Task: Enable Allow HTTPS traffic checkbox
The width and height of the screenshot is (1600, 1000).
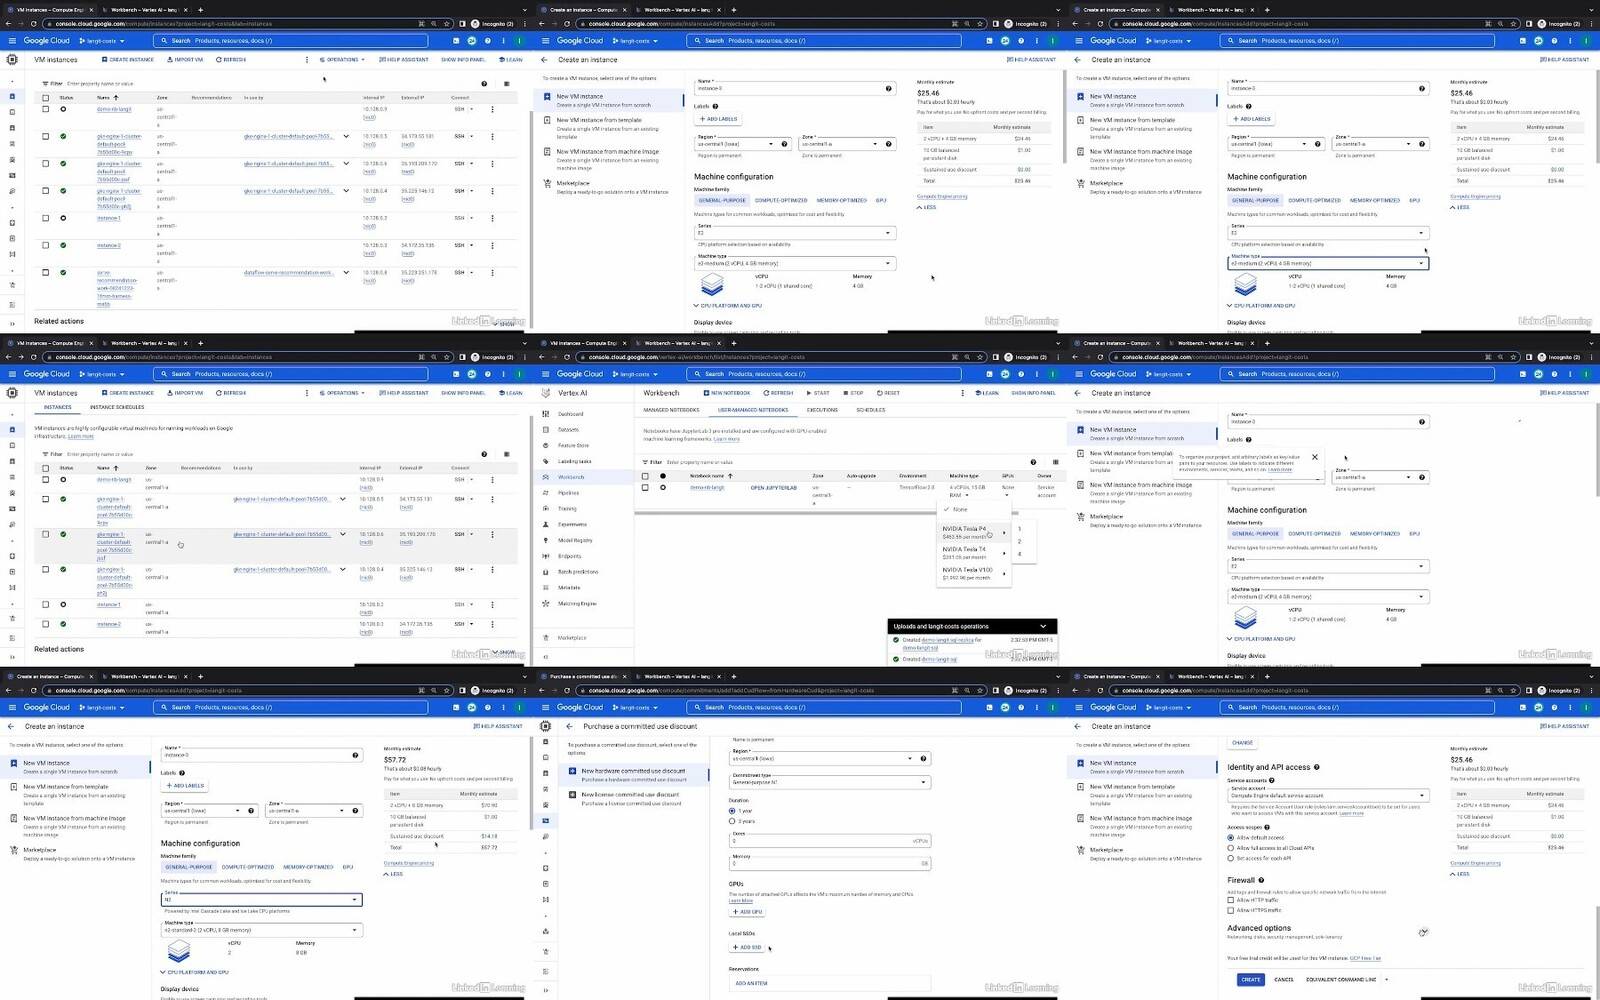Action: click(x=1230, y=910)
